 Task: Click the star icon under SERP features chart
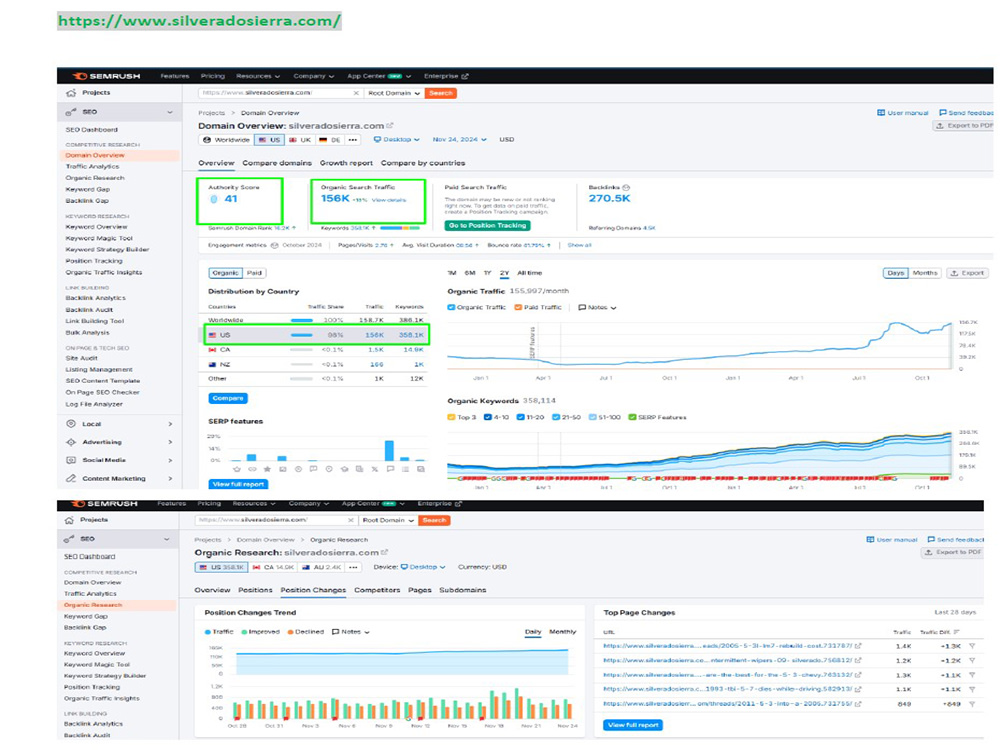click(x=267, y=469)
